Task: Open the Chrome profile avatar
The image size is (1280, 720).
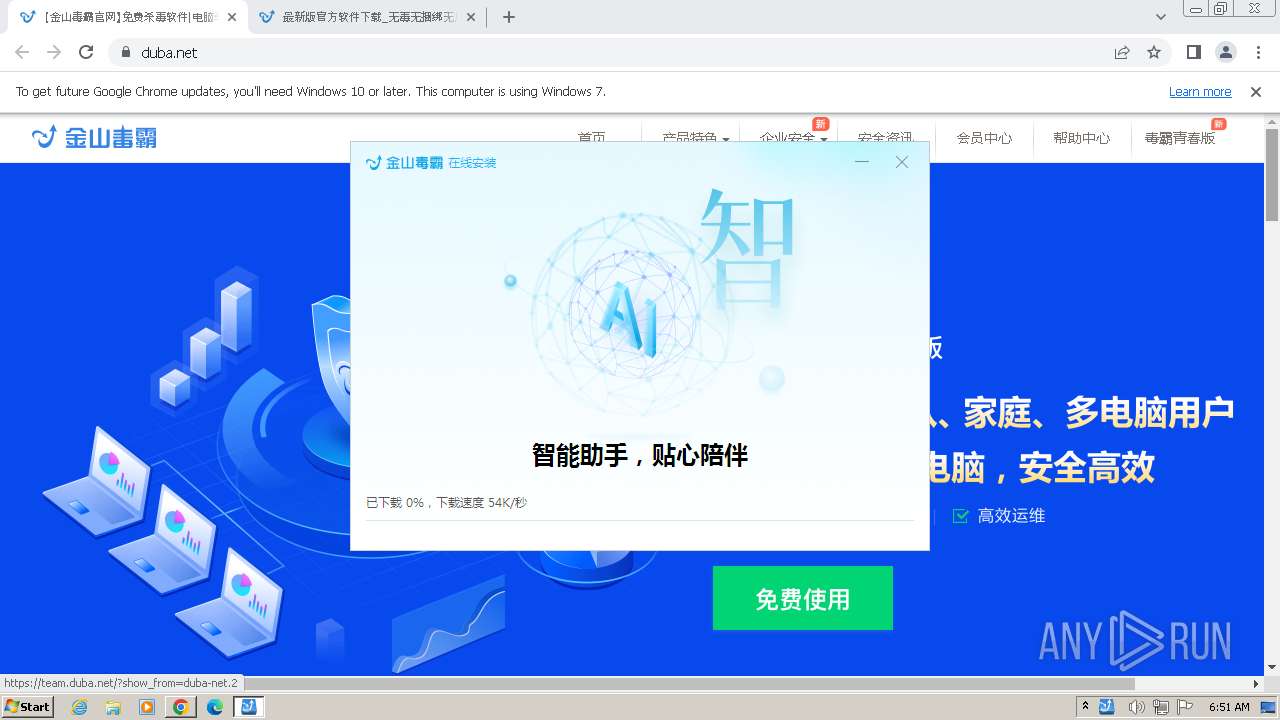Action: [1225, 52]
